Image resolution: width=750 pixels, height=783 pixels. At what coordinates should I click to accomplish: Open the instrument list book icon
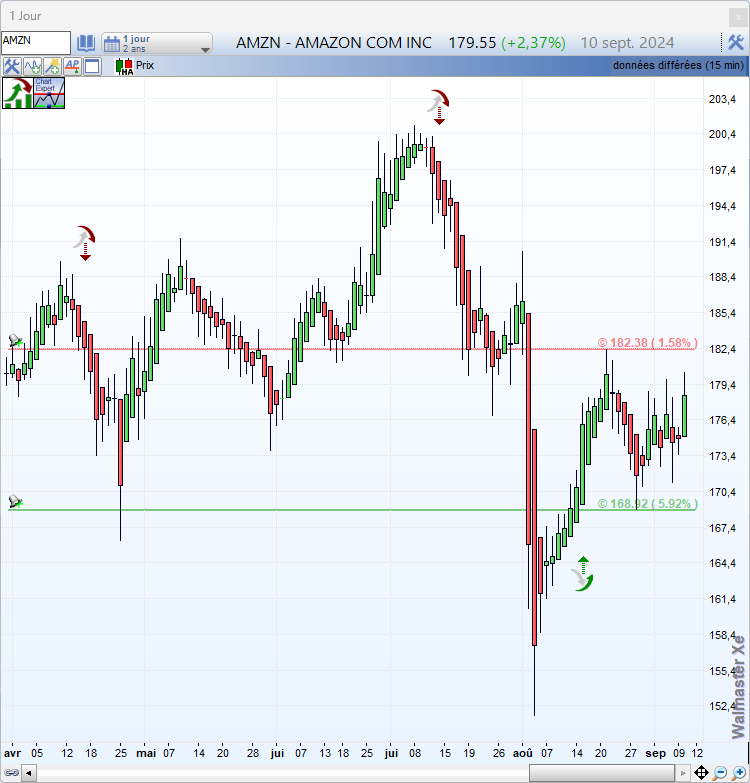click(x=86, y=43)
